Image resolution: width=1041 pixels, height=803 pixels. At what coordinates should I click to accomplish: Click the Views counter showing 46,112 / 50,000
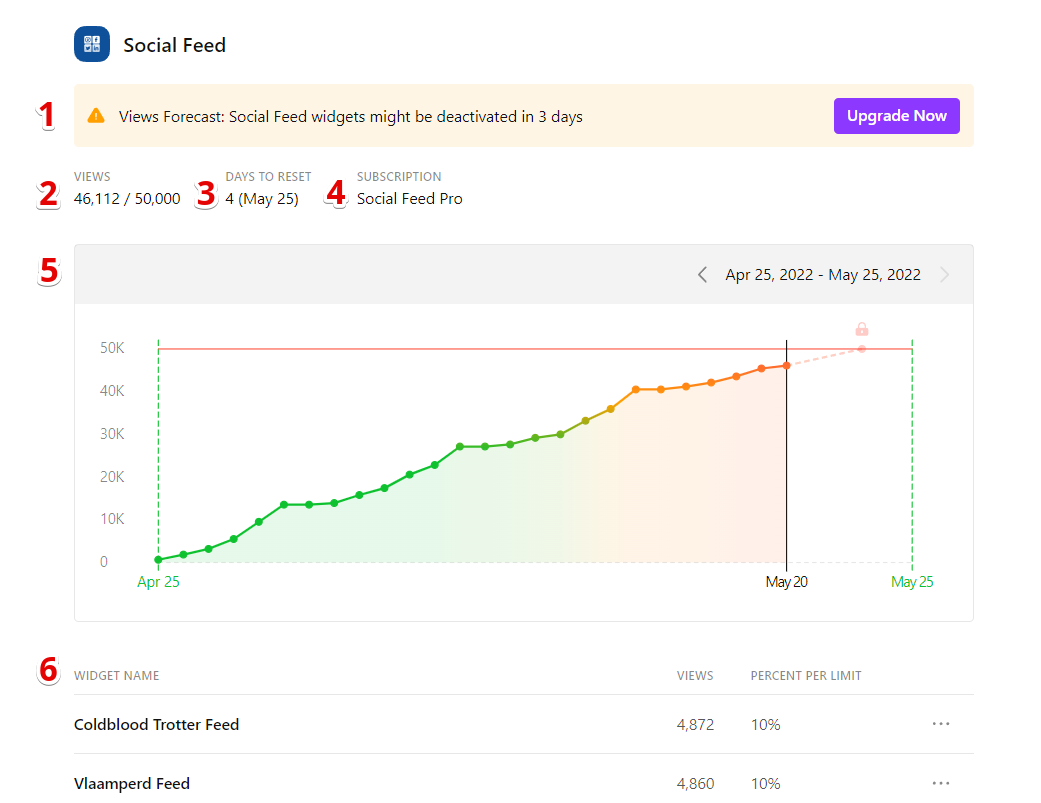[x=127, y=198]
